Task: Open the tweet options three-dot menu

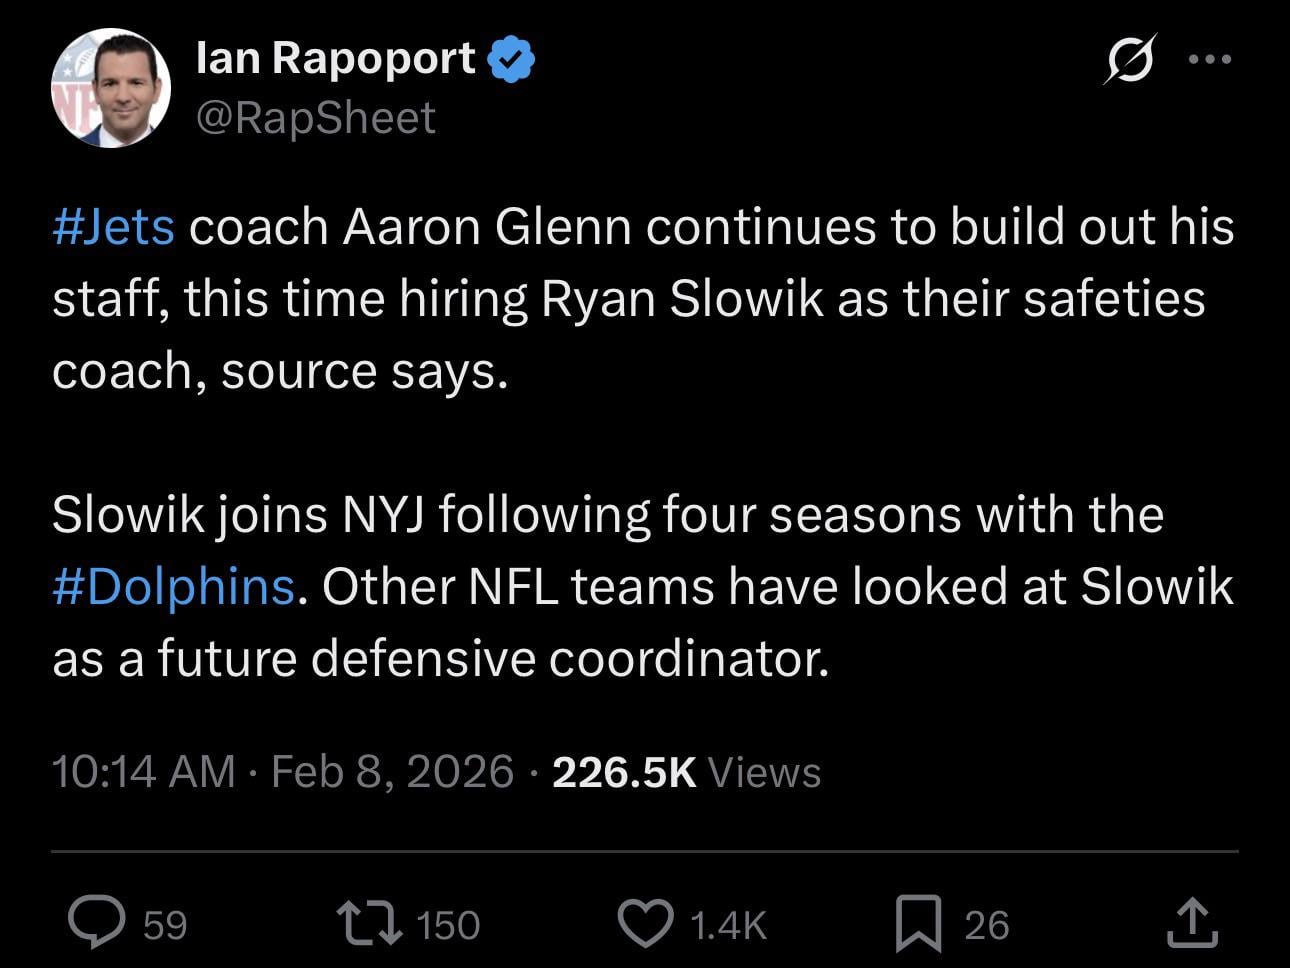Action: point(1211,57)
